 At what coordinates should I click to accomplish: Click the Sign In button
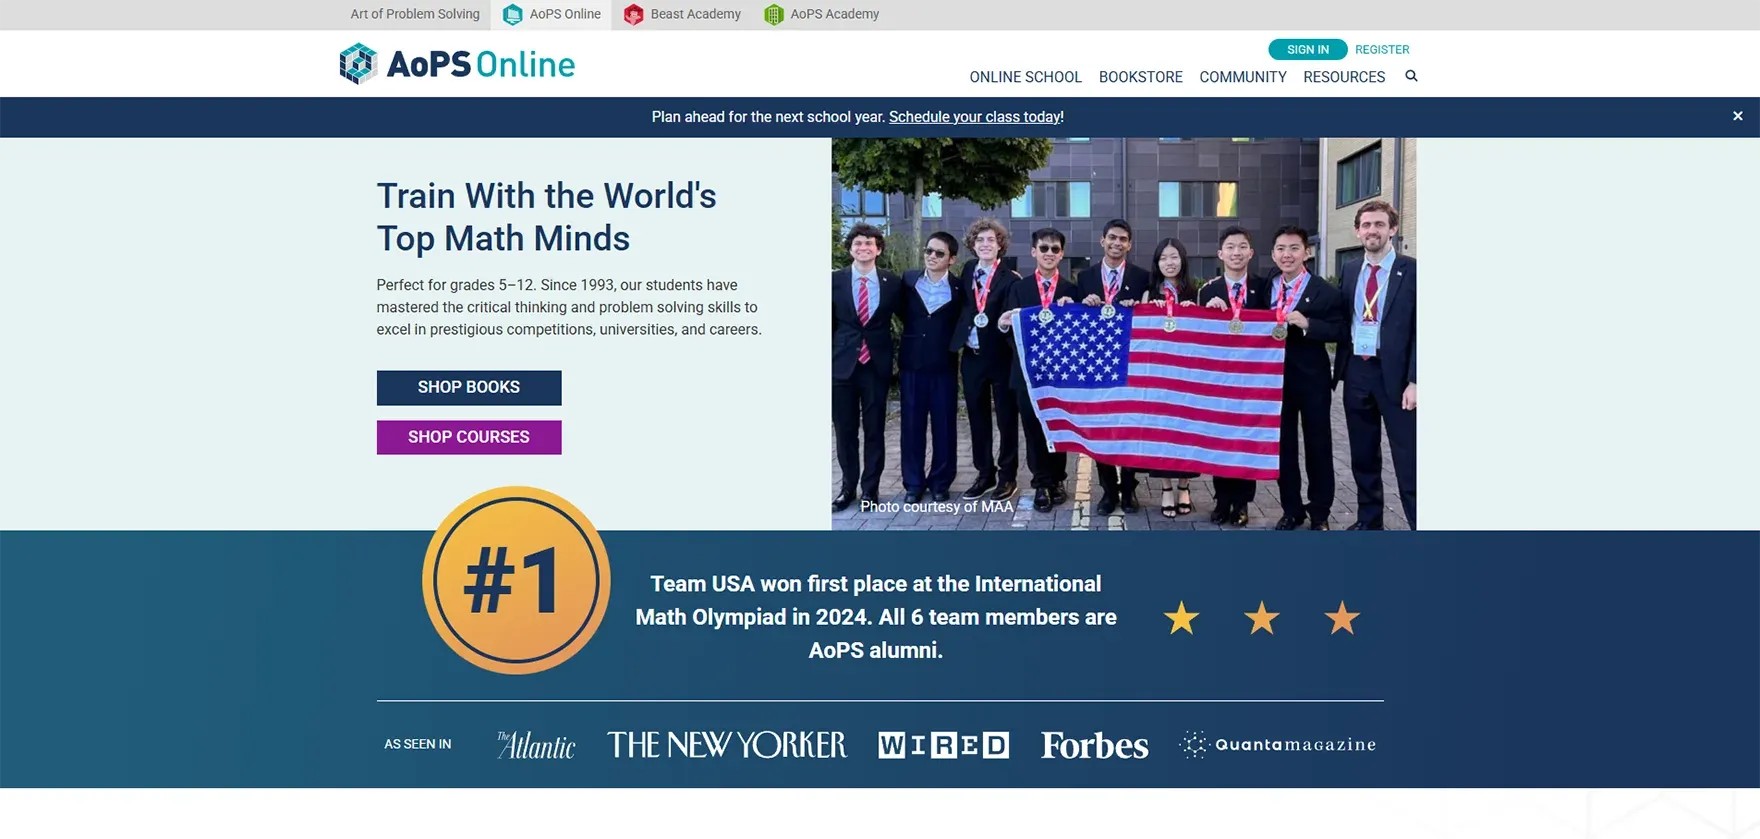pyautogui.click(x=1308, y=49)
